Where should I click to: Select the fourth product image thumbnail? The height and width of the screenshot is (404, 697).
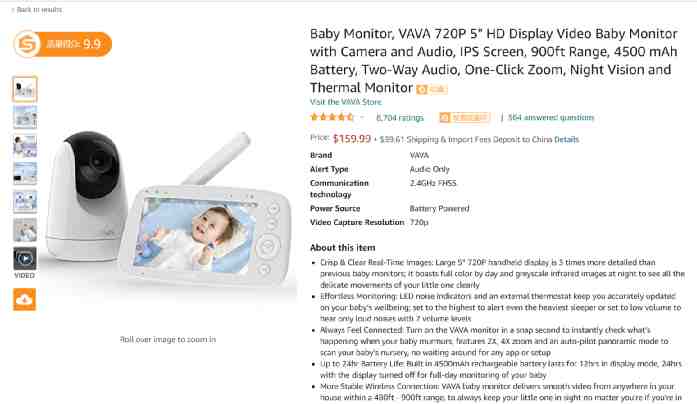click(25, 174)
